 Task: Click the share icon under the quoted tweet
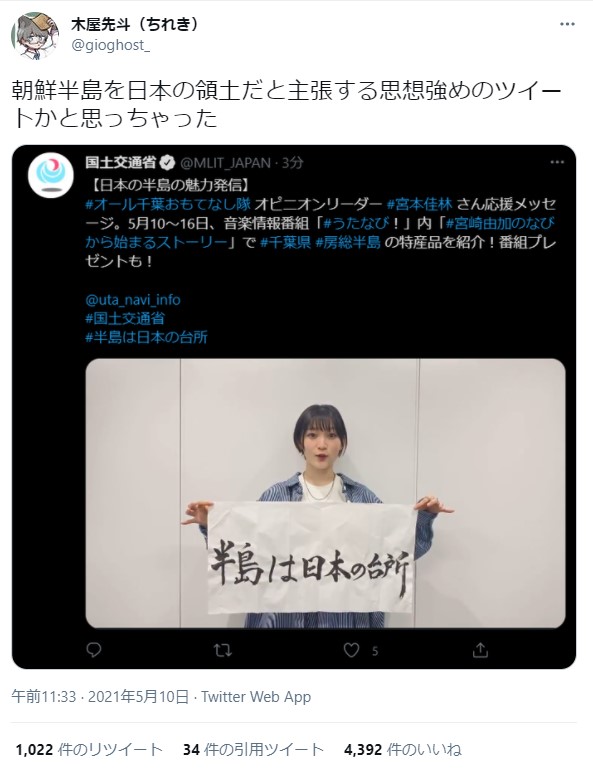(x=480, y=650)
